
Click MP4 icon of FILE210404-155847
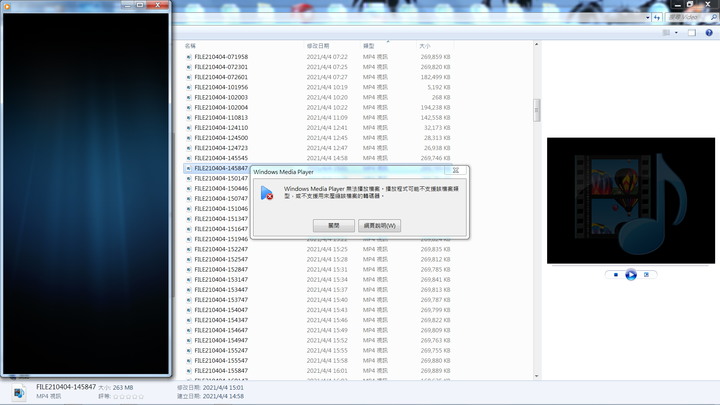(188, 371)
